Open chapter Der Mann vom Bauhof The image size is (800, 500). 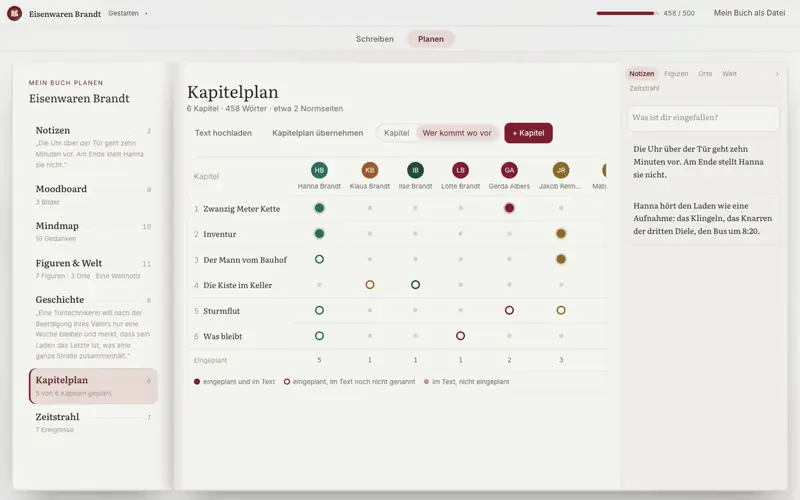tap(245, 260)
